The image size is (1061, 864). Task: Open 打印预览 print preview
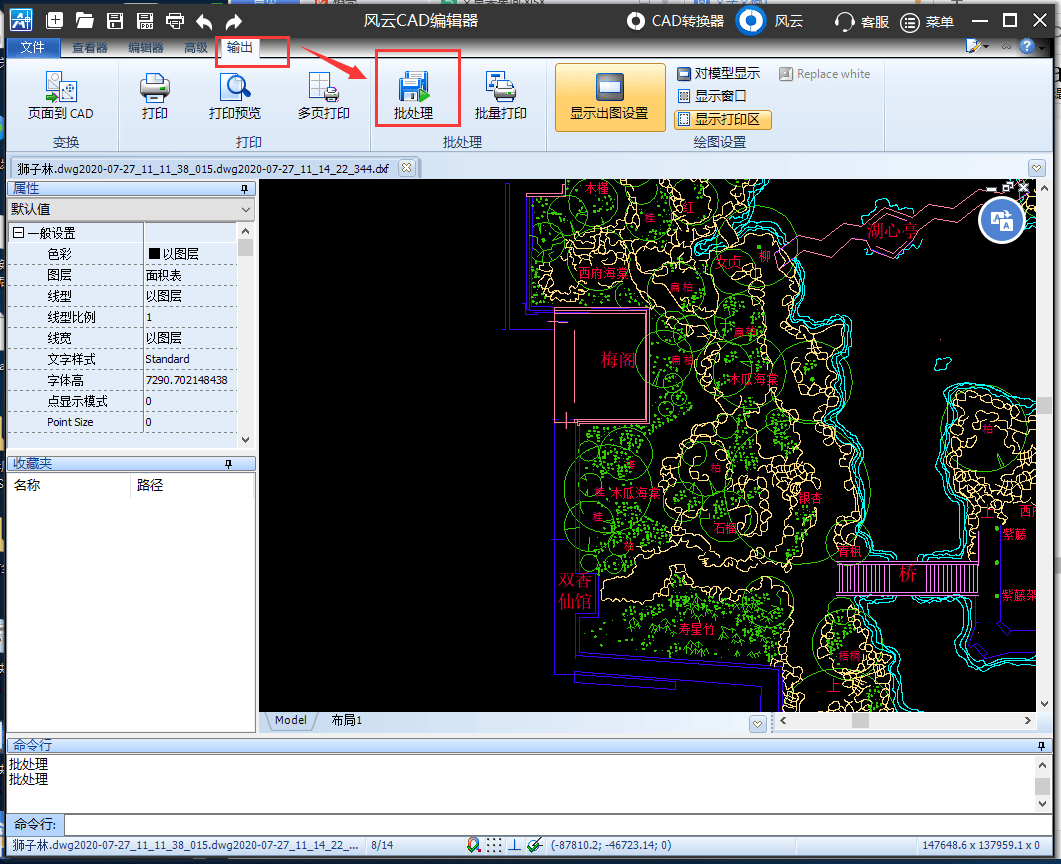click(234, 88)
